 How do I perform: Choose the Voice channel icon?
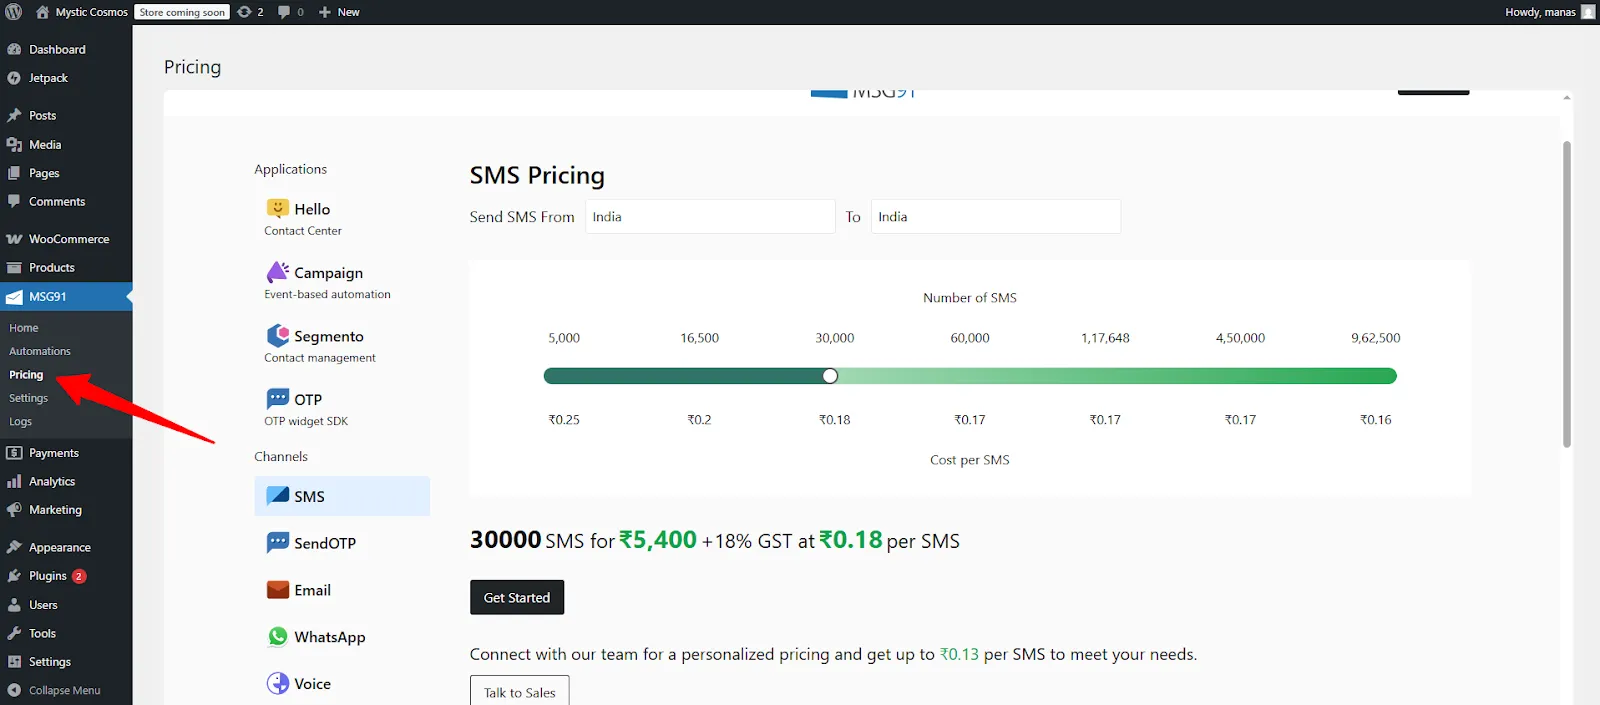pyautogui.click(x=278, y=684)
